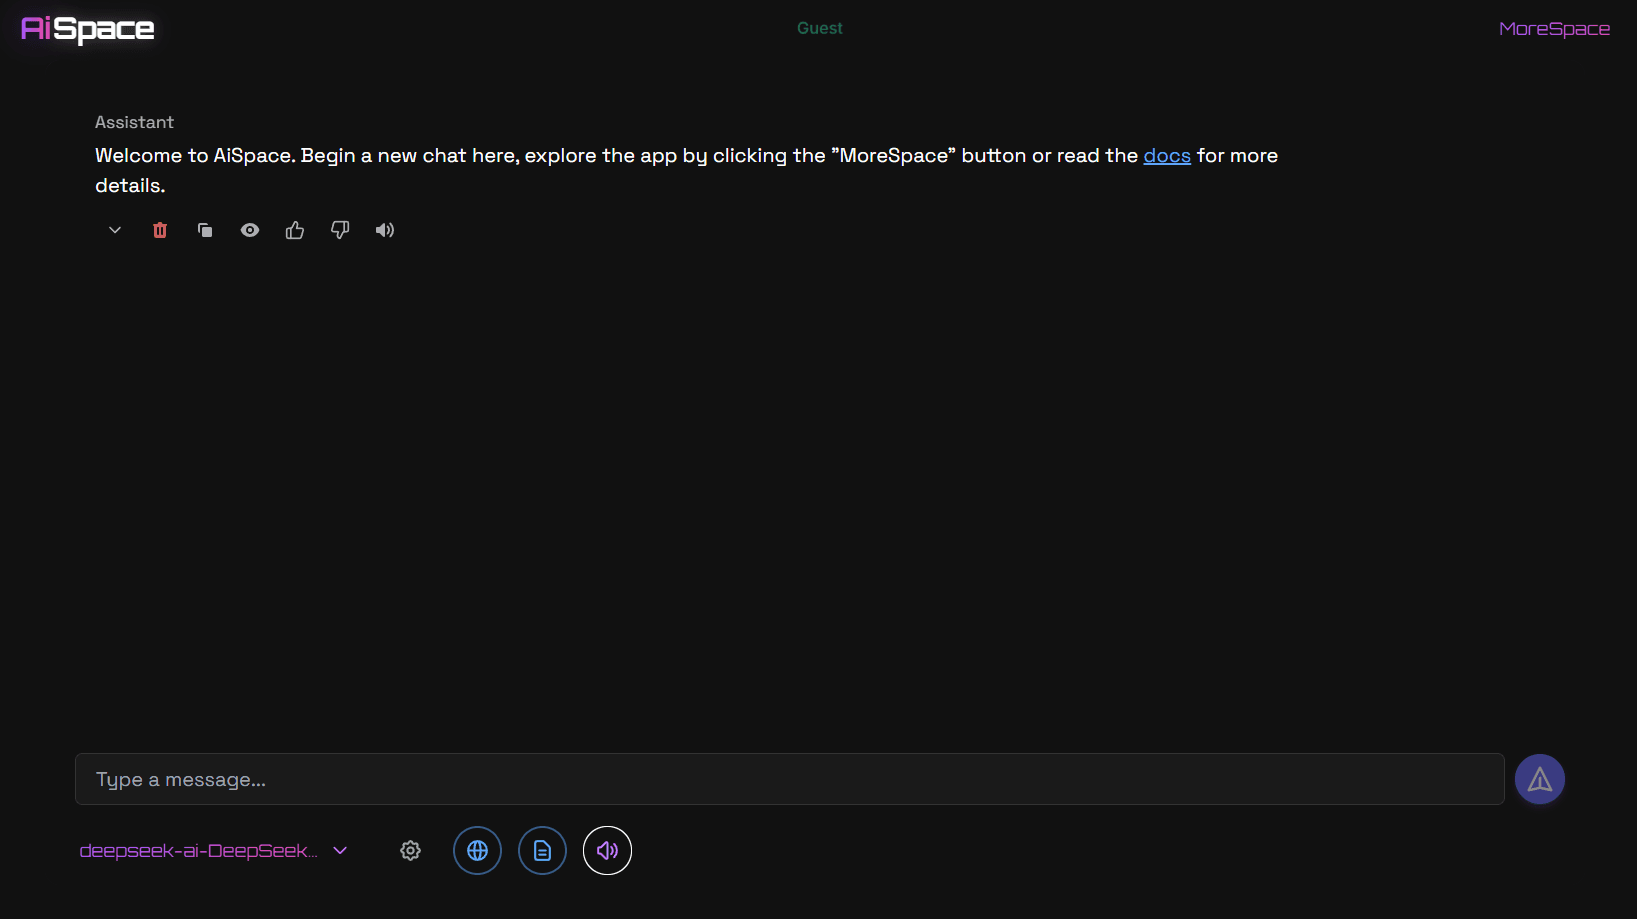Toggle message visibility with eye icon

[x=250, y=230]
